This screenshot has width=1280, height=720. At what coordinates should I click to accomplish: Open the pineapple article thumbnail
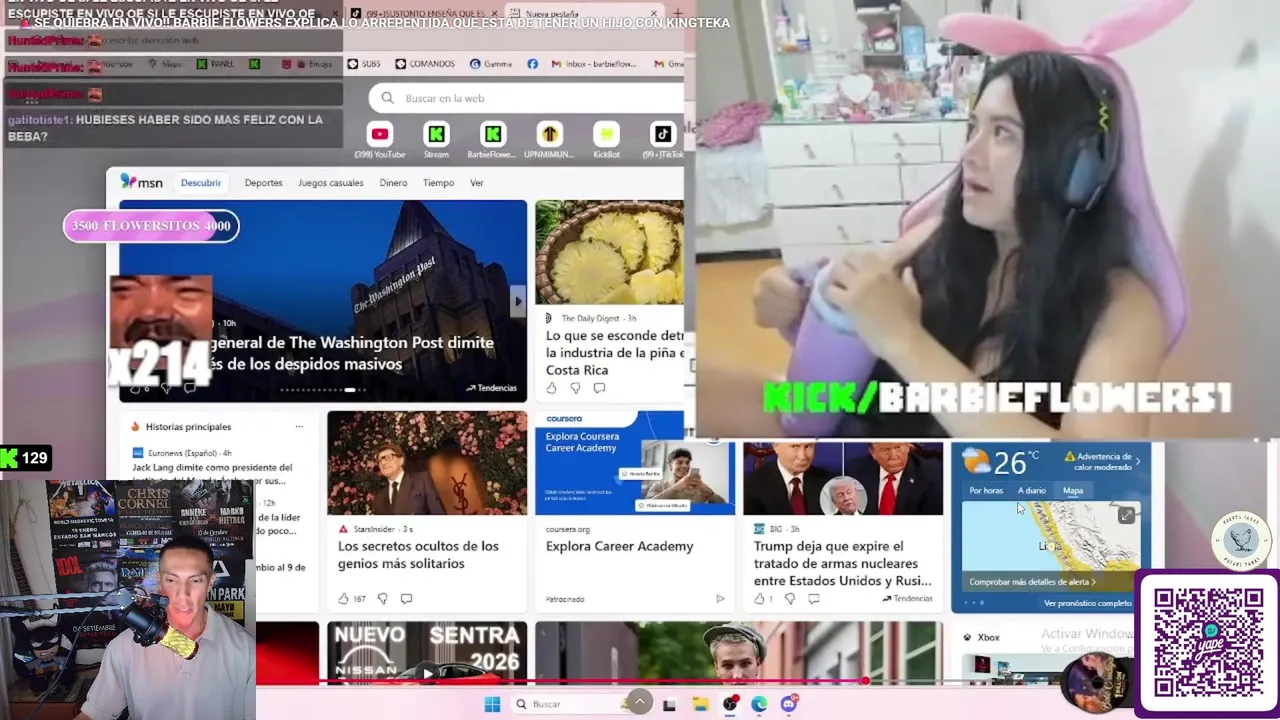coord(610,252)
